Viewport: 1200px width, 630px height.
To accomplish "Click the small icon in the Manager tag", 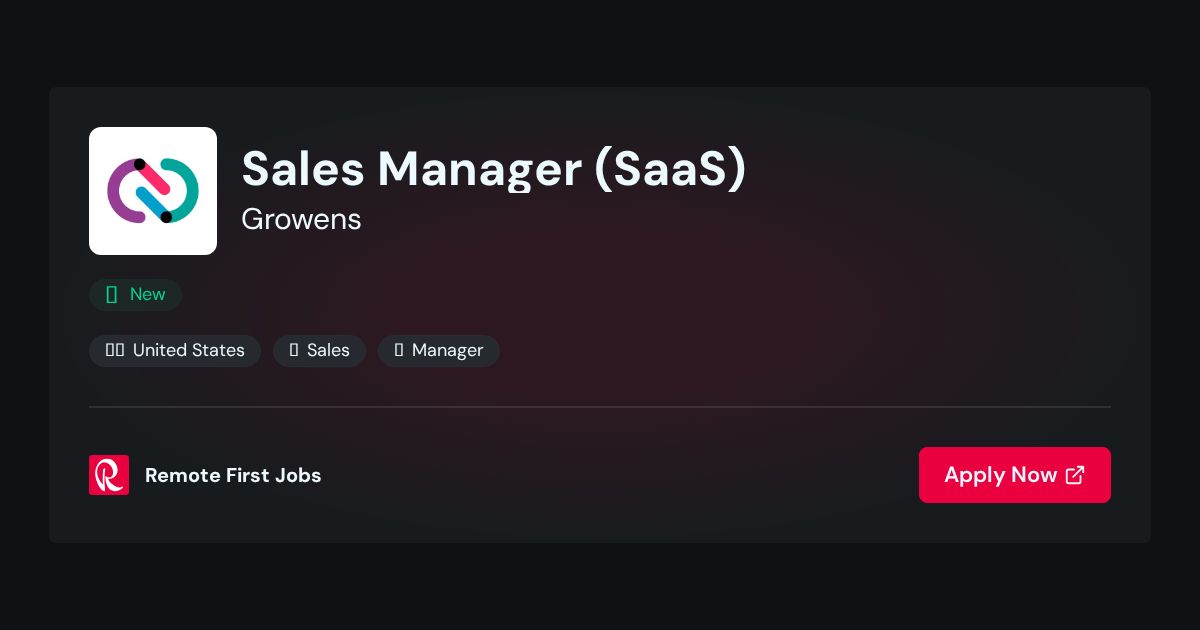I will [399, 350].
